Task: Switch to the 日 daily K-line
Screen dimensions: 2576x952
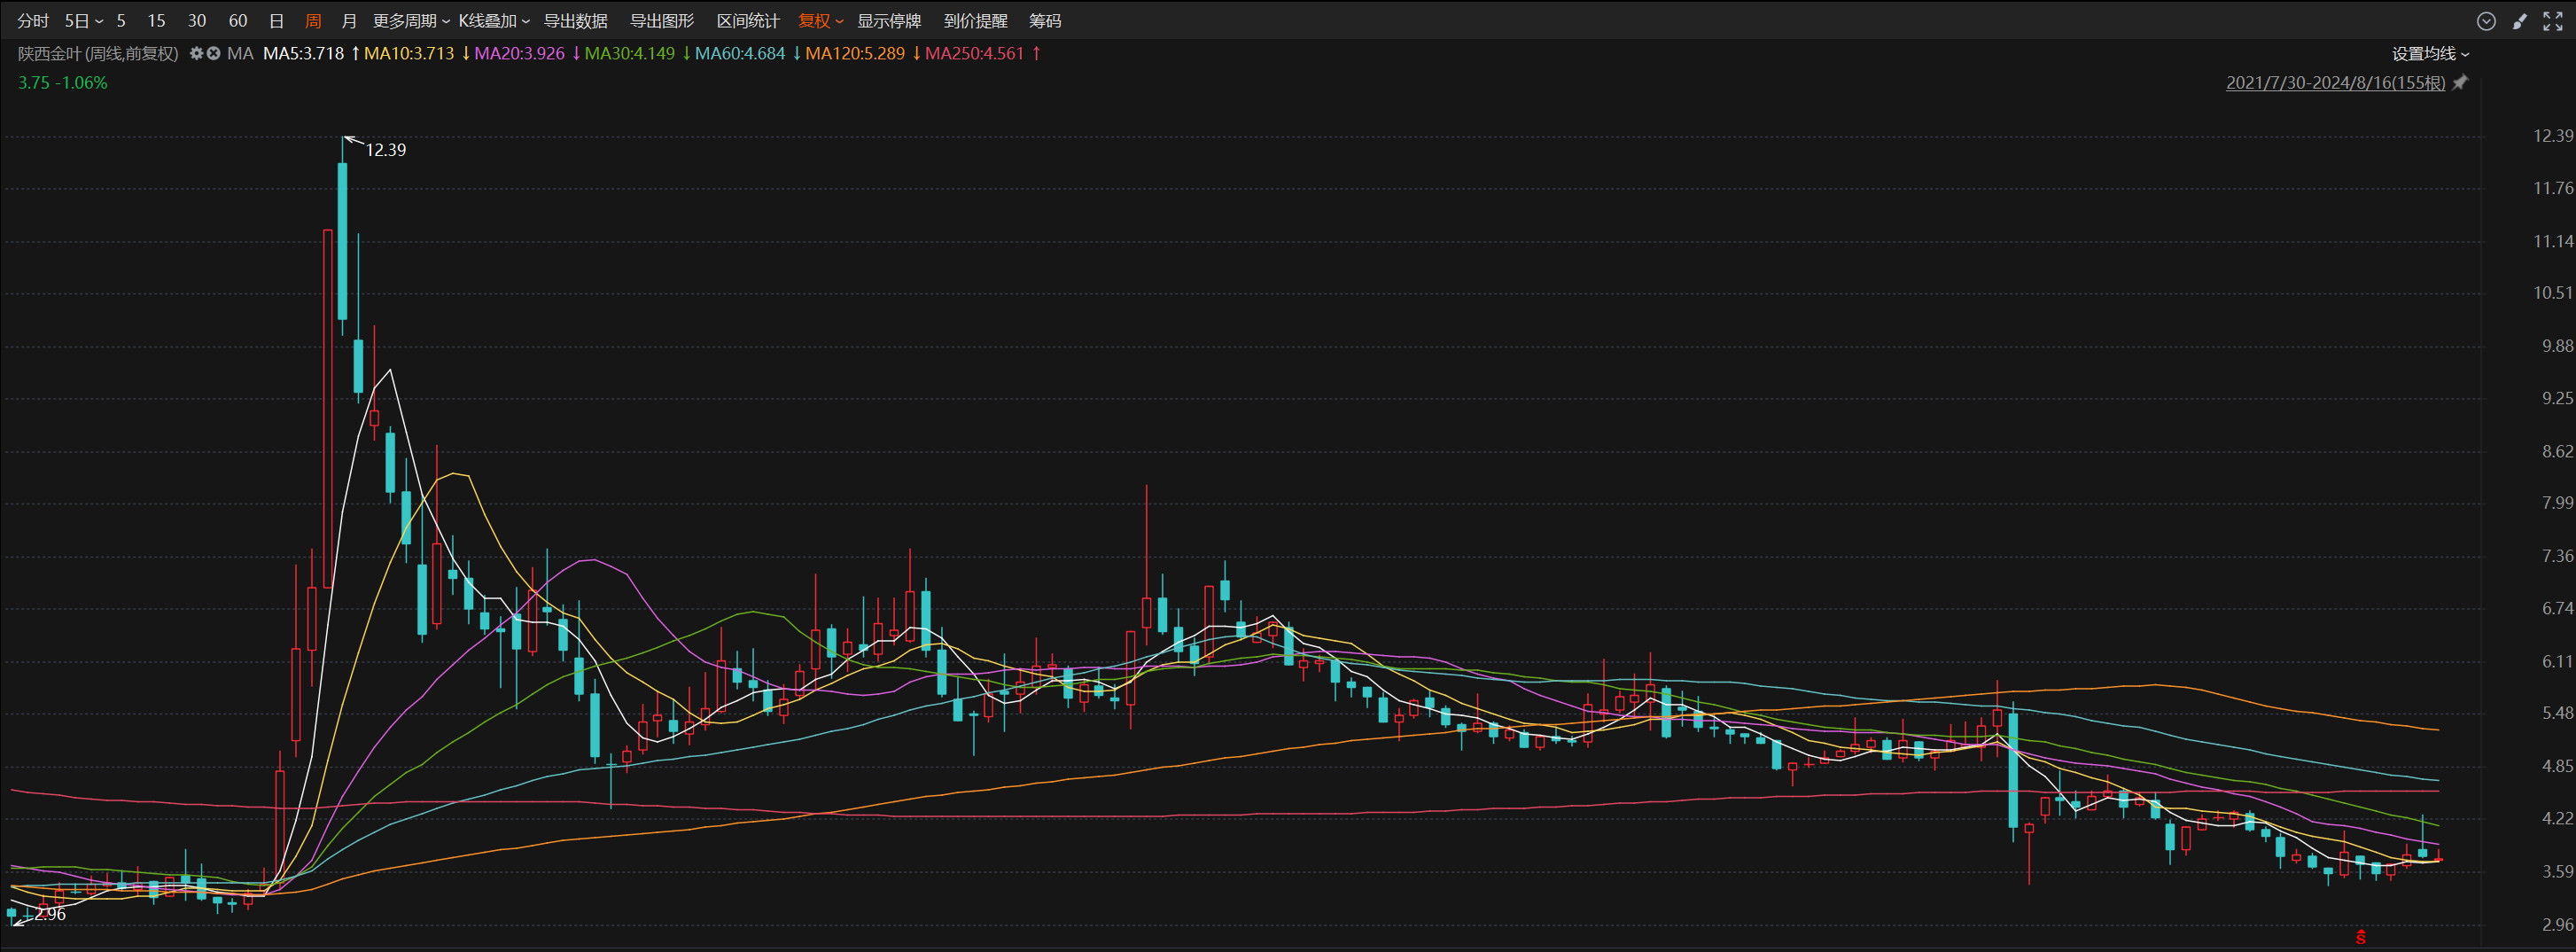Action: tap(277, 21)
